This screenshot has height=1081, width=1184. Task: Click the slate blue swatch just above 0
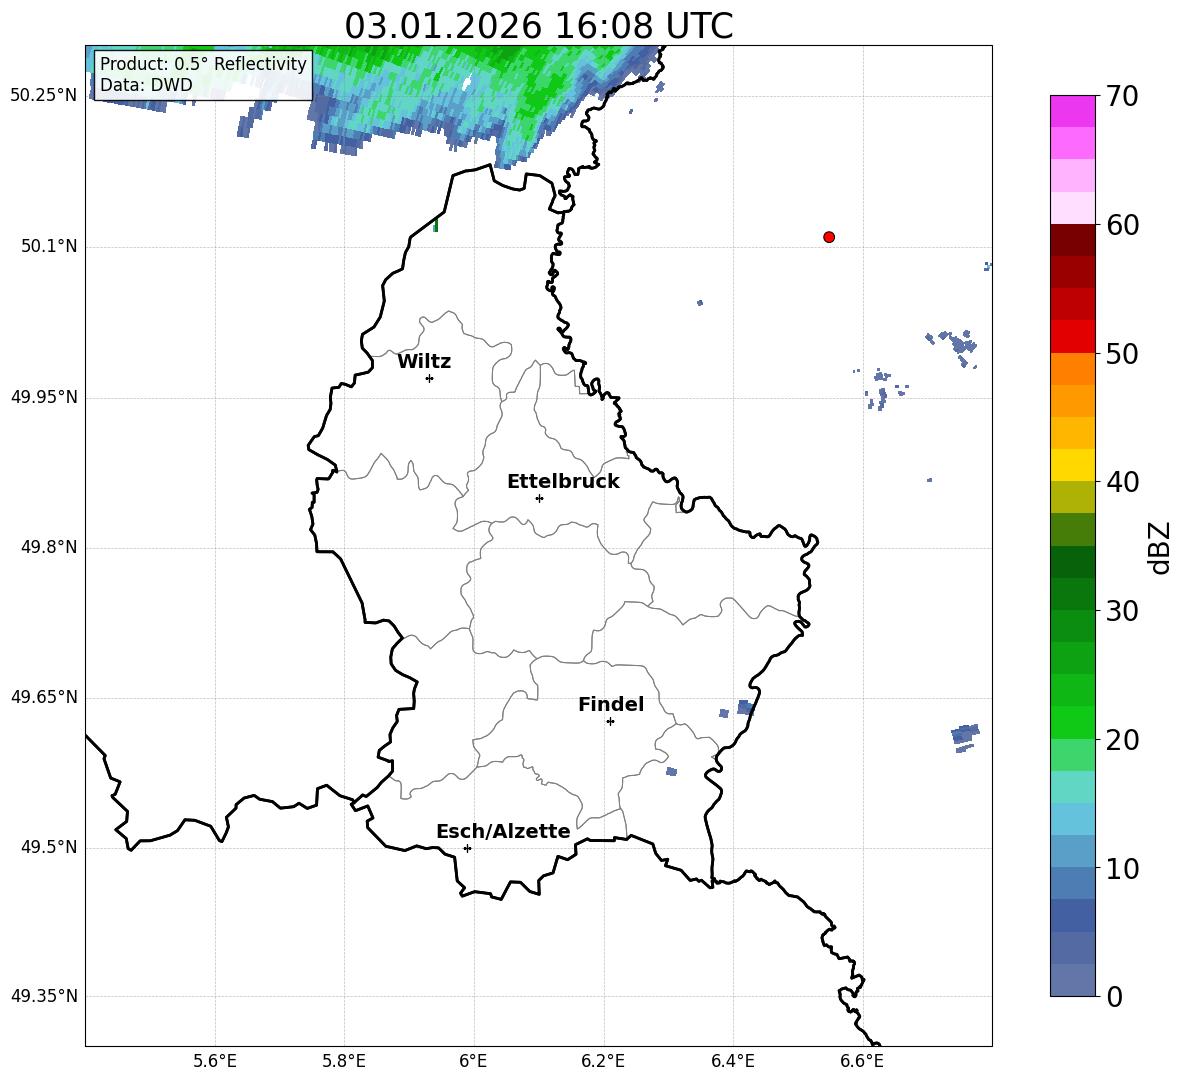click(1072, 980)
